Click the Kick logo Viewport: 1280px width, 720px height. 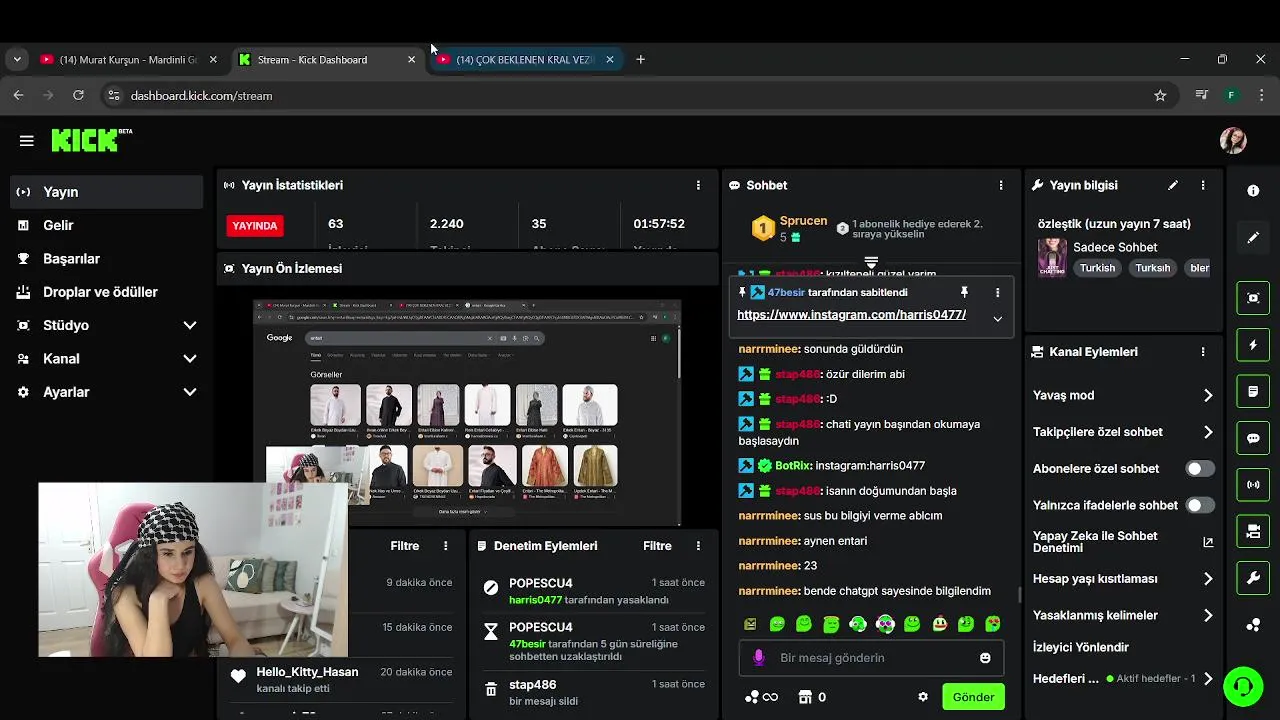click(x=91, y=140)
